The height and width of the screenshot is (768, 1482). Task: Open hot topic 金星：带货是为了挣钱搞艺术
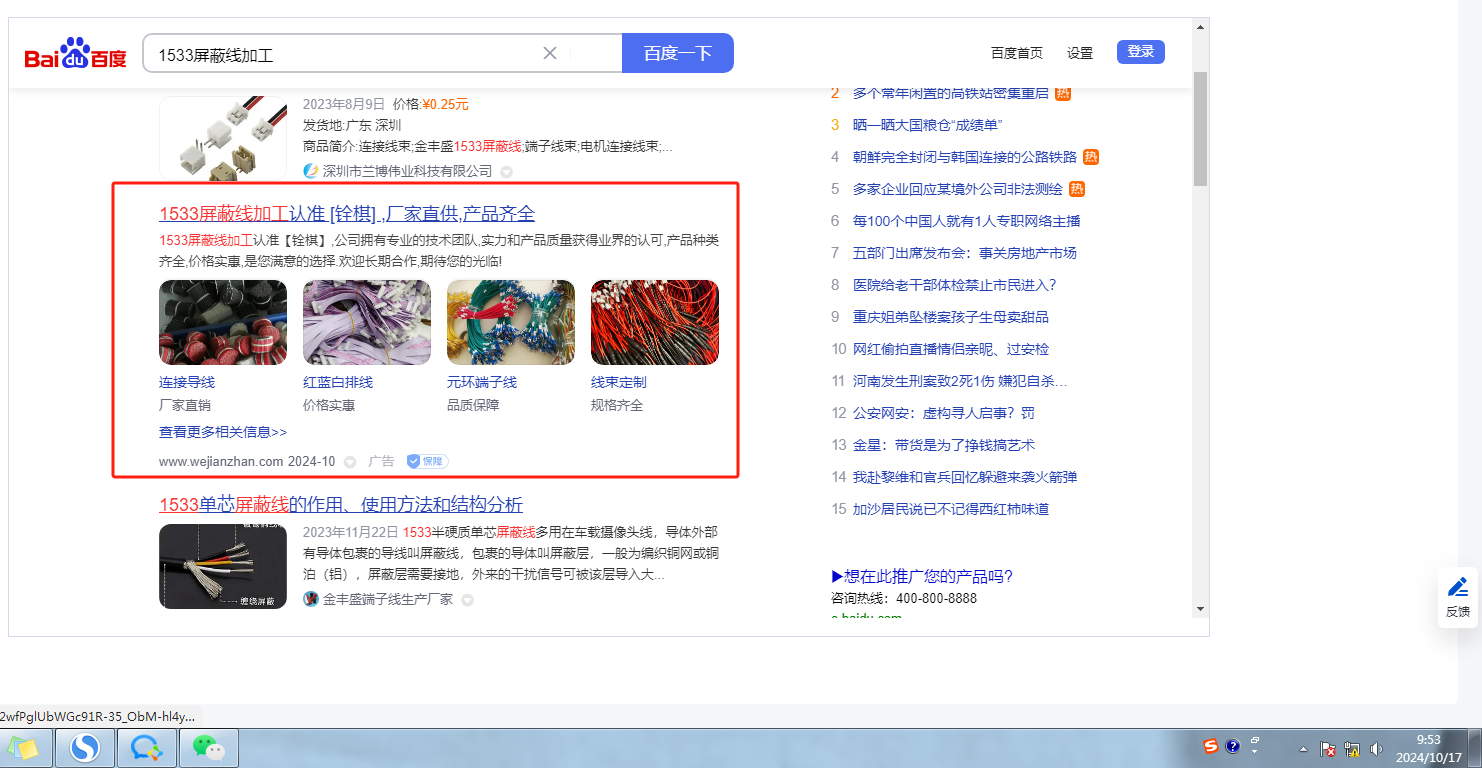pyautogui.click(x=944, y=445)
